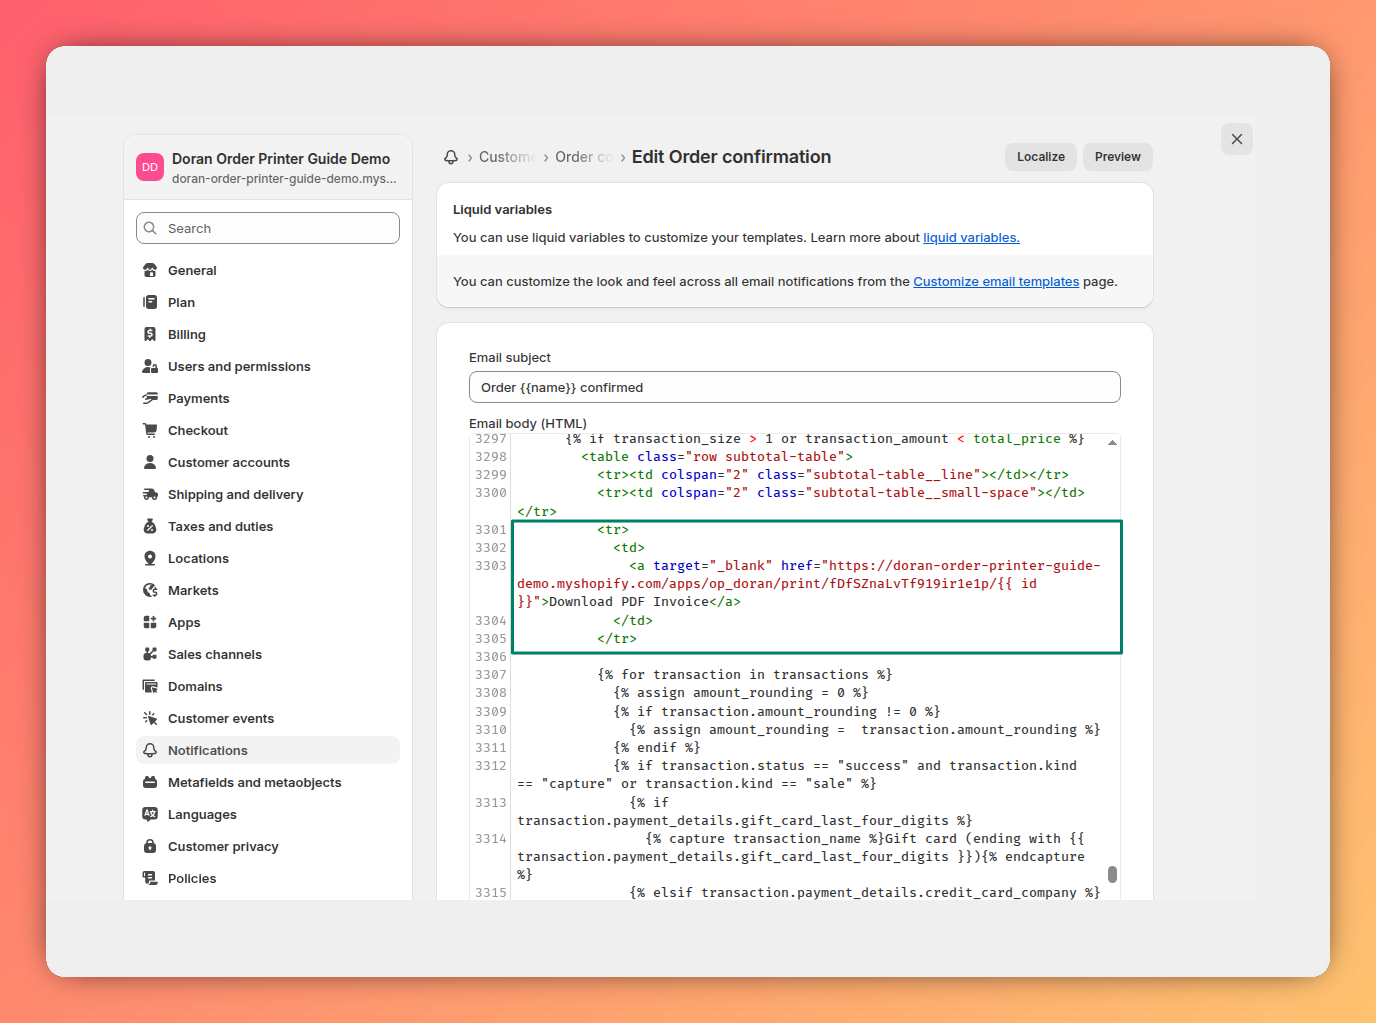Viewport: 1376px width, 1023px height.
Task: Open Markets settings
Action: click(x=268, y=590)
